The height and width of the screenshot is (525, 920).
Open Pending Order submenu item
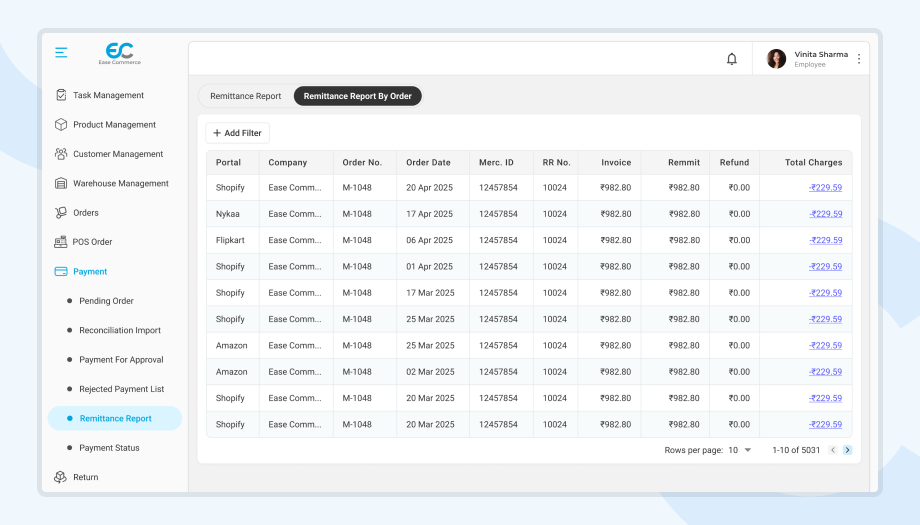click(106, 301)
